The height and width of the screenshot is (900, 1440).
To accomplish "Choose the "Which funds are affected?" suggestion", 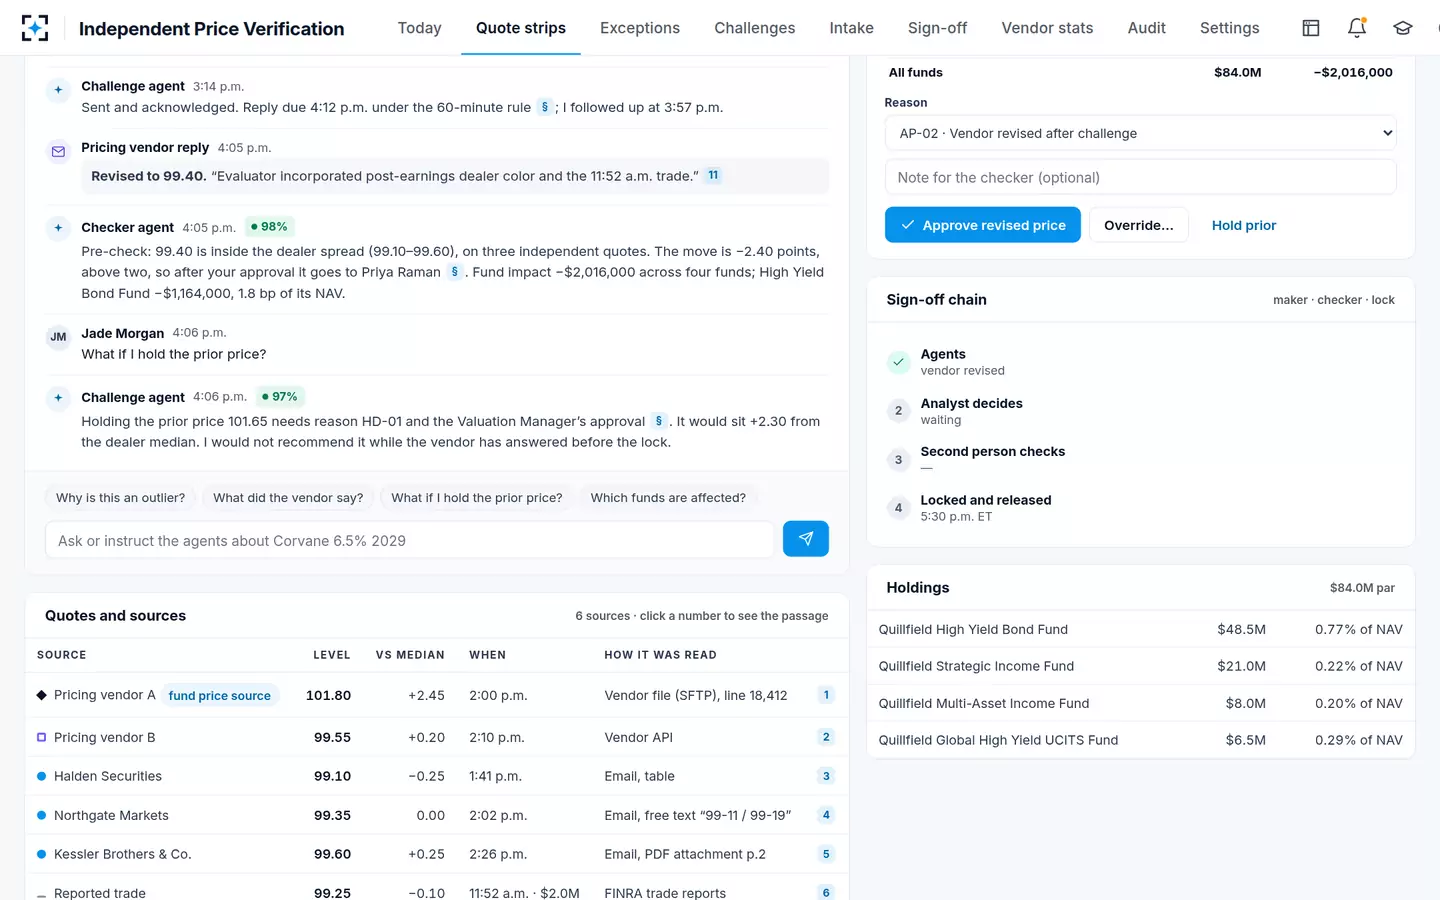I will tap(668, 498).
